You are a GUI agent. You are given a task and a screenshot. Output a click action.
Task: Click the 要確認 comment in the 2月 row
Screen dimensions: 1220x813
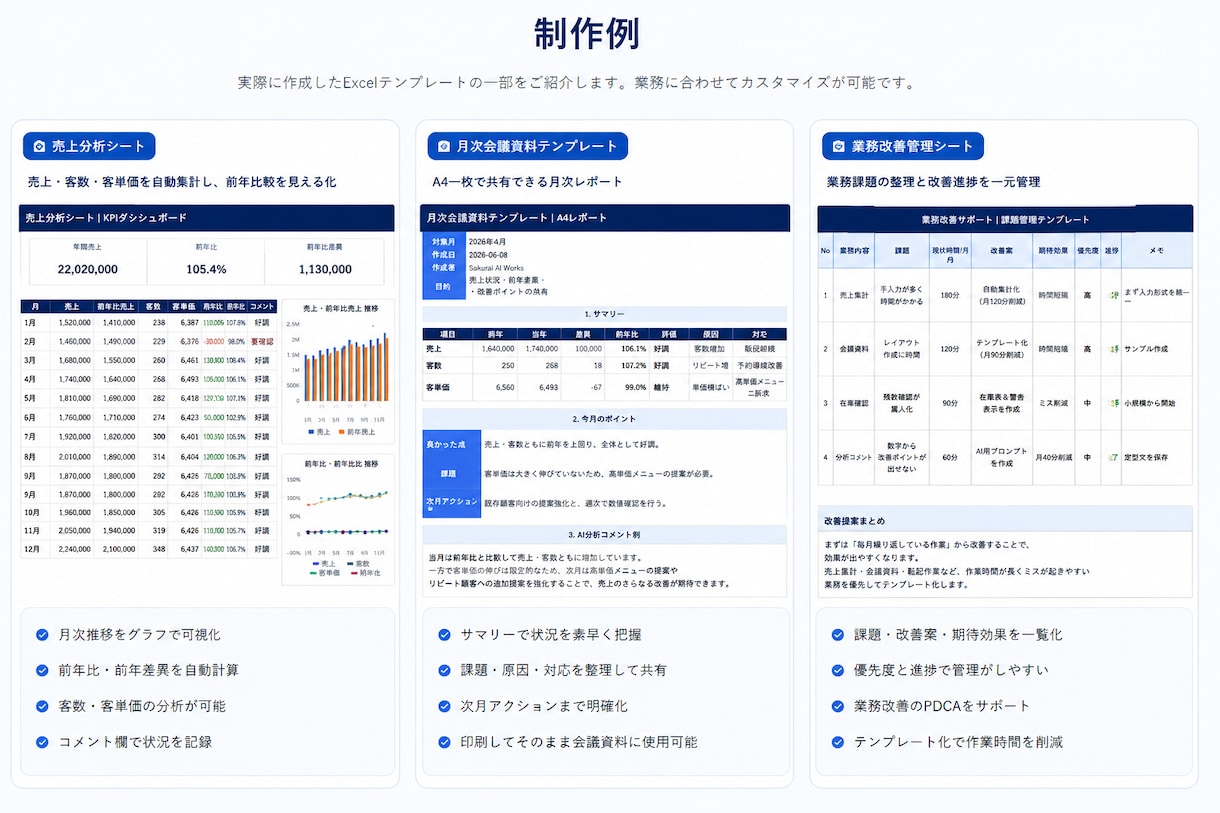tap(261, 341)
